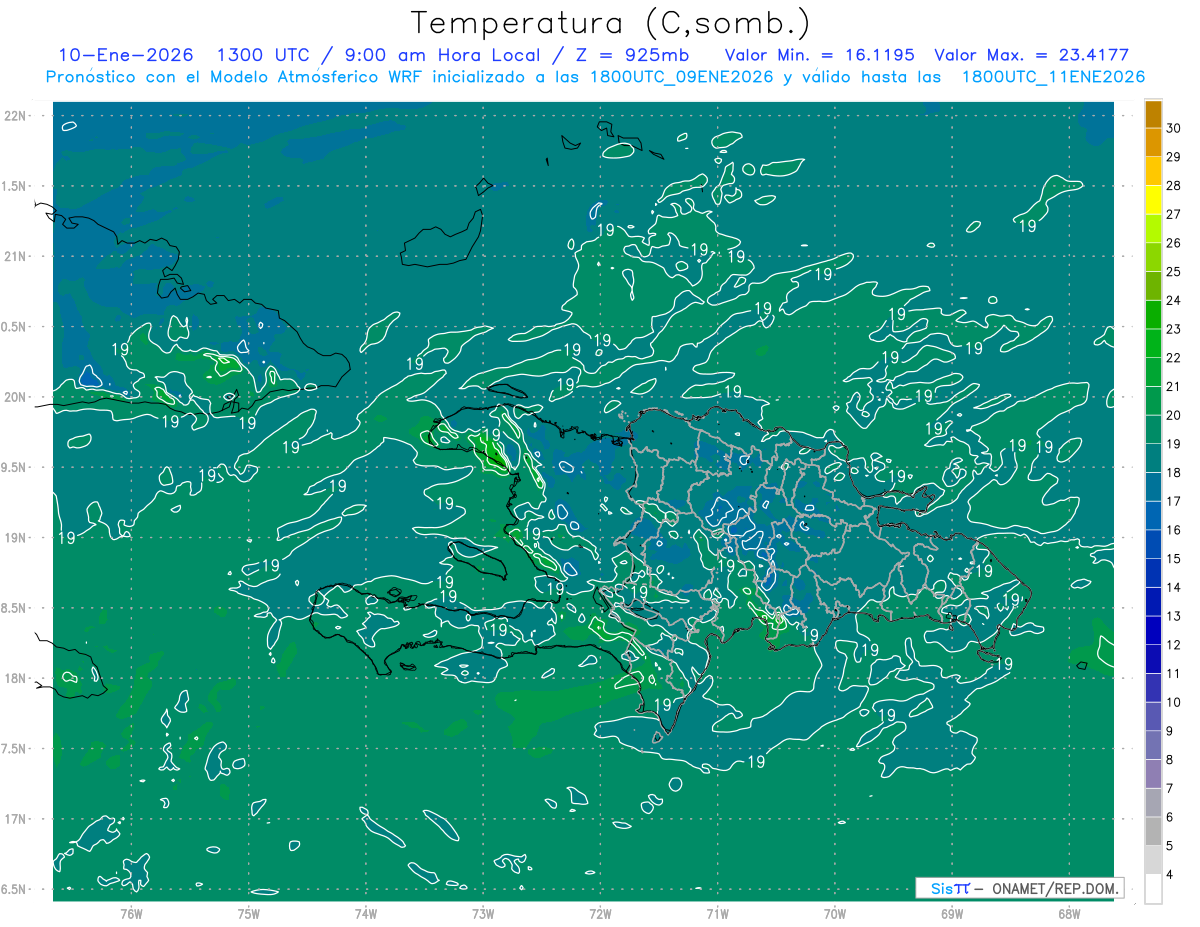Click the title "Temperatura (C,somb.)"
The image size is (1200, 927).
611,24
